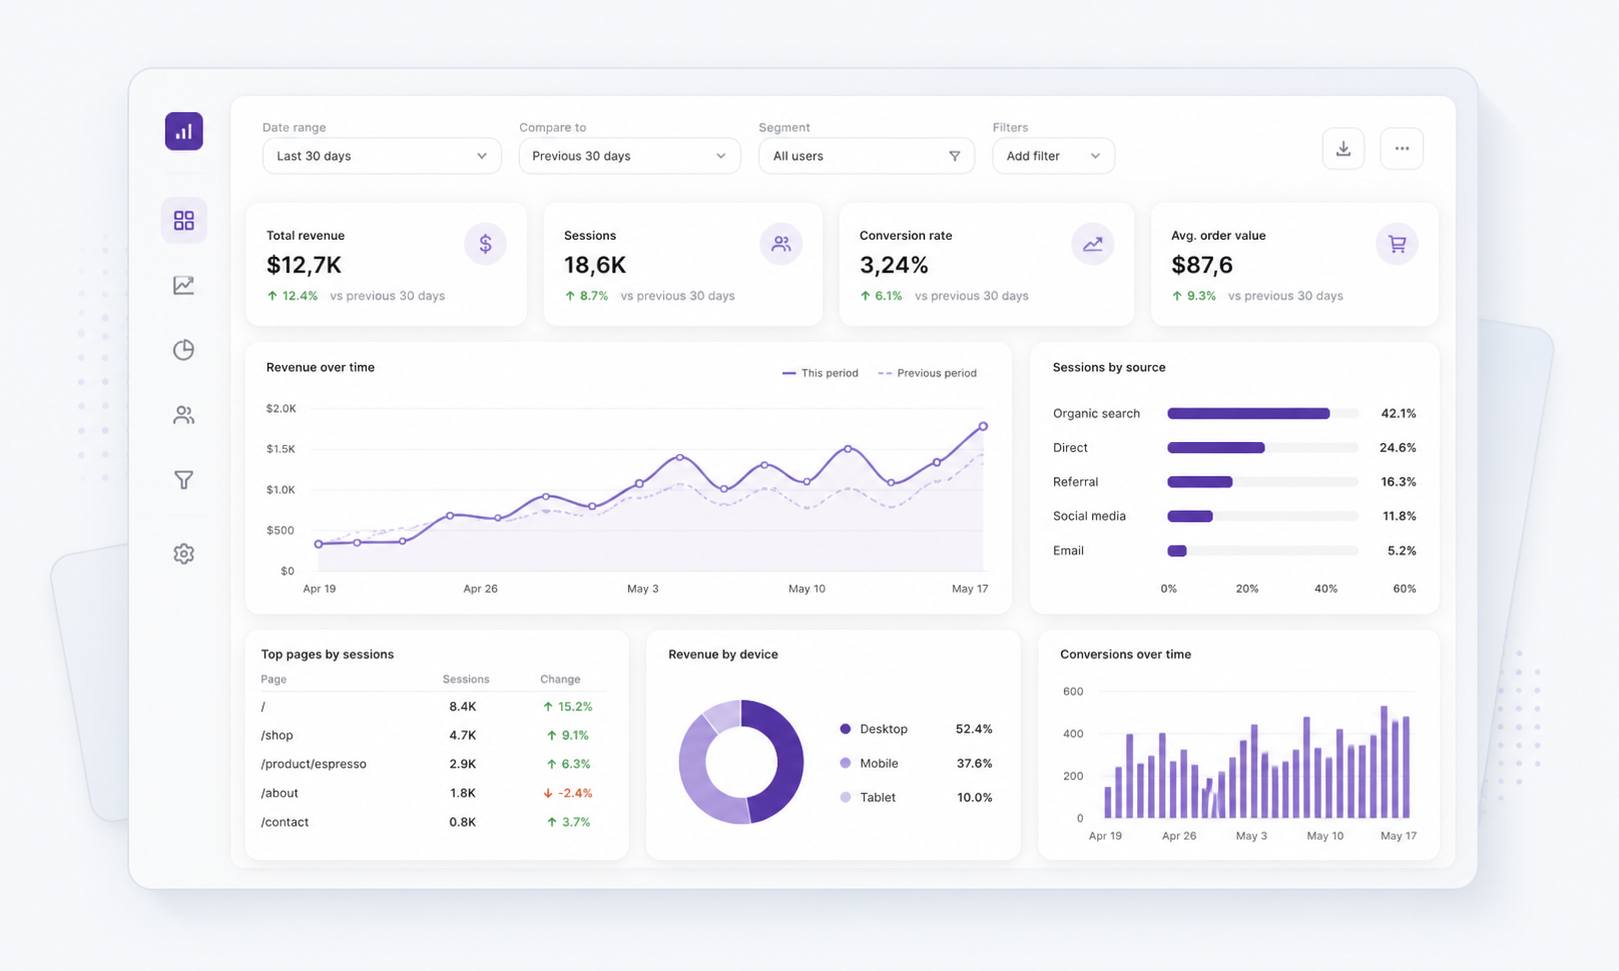Expand the Last 30 days date range dropdown
Screen dimensions: 1619x971
[382, 156]
